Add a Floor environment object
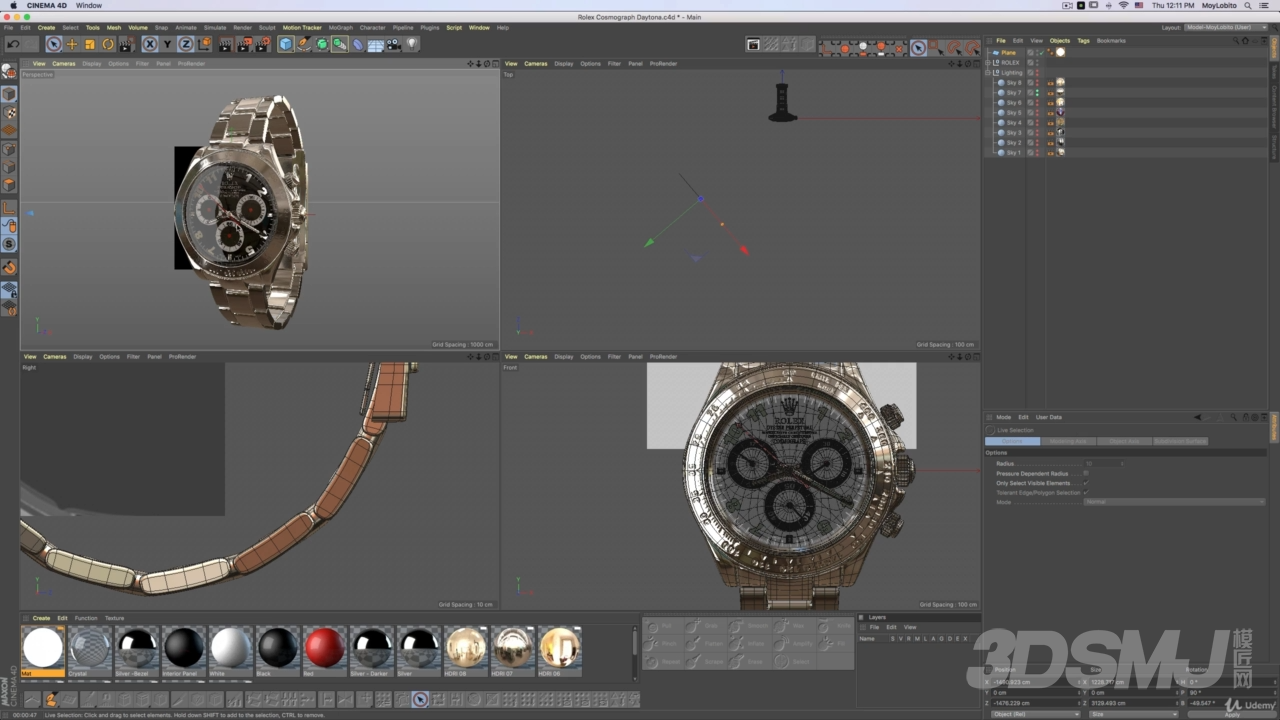The image size is (1280, 720). coord(375,44)
